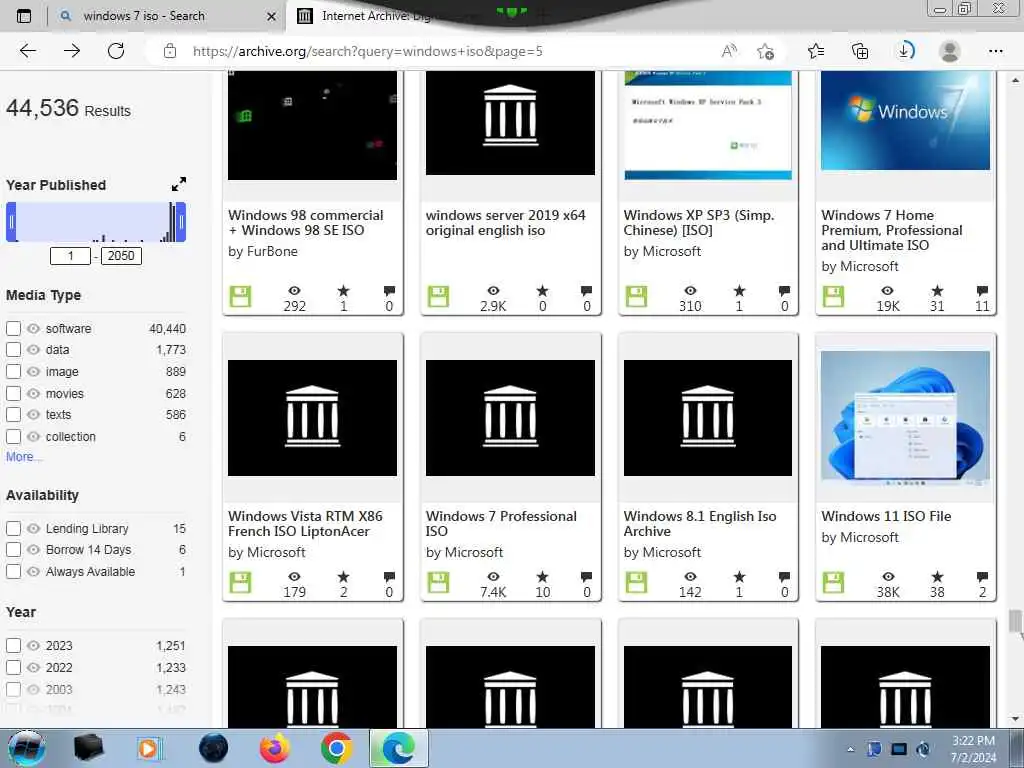
Task: Open media player from the taskbar
Action: coord(149,748)
